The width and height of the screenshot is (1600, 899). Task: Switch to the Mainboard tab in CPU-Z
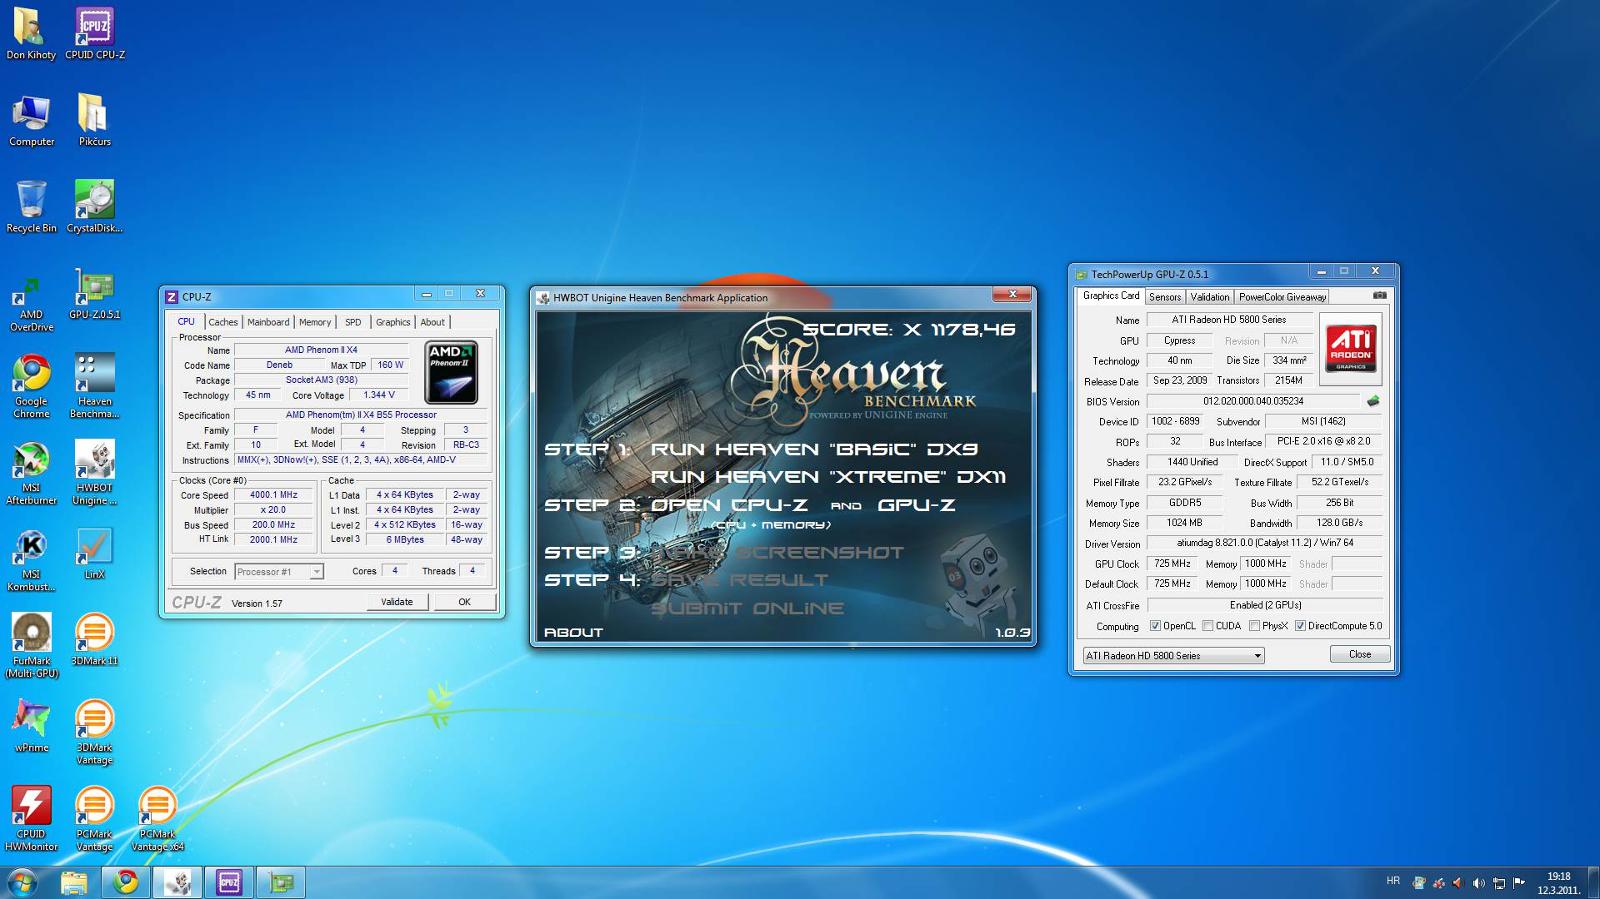[268, 322]
